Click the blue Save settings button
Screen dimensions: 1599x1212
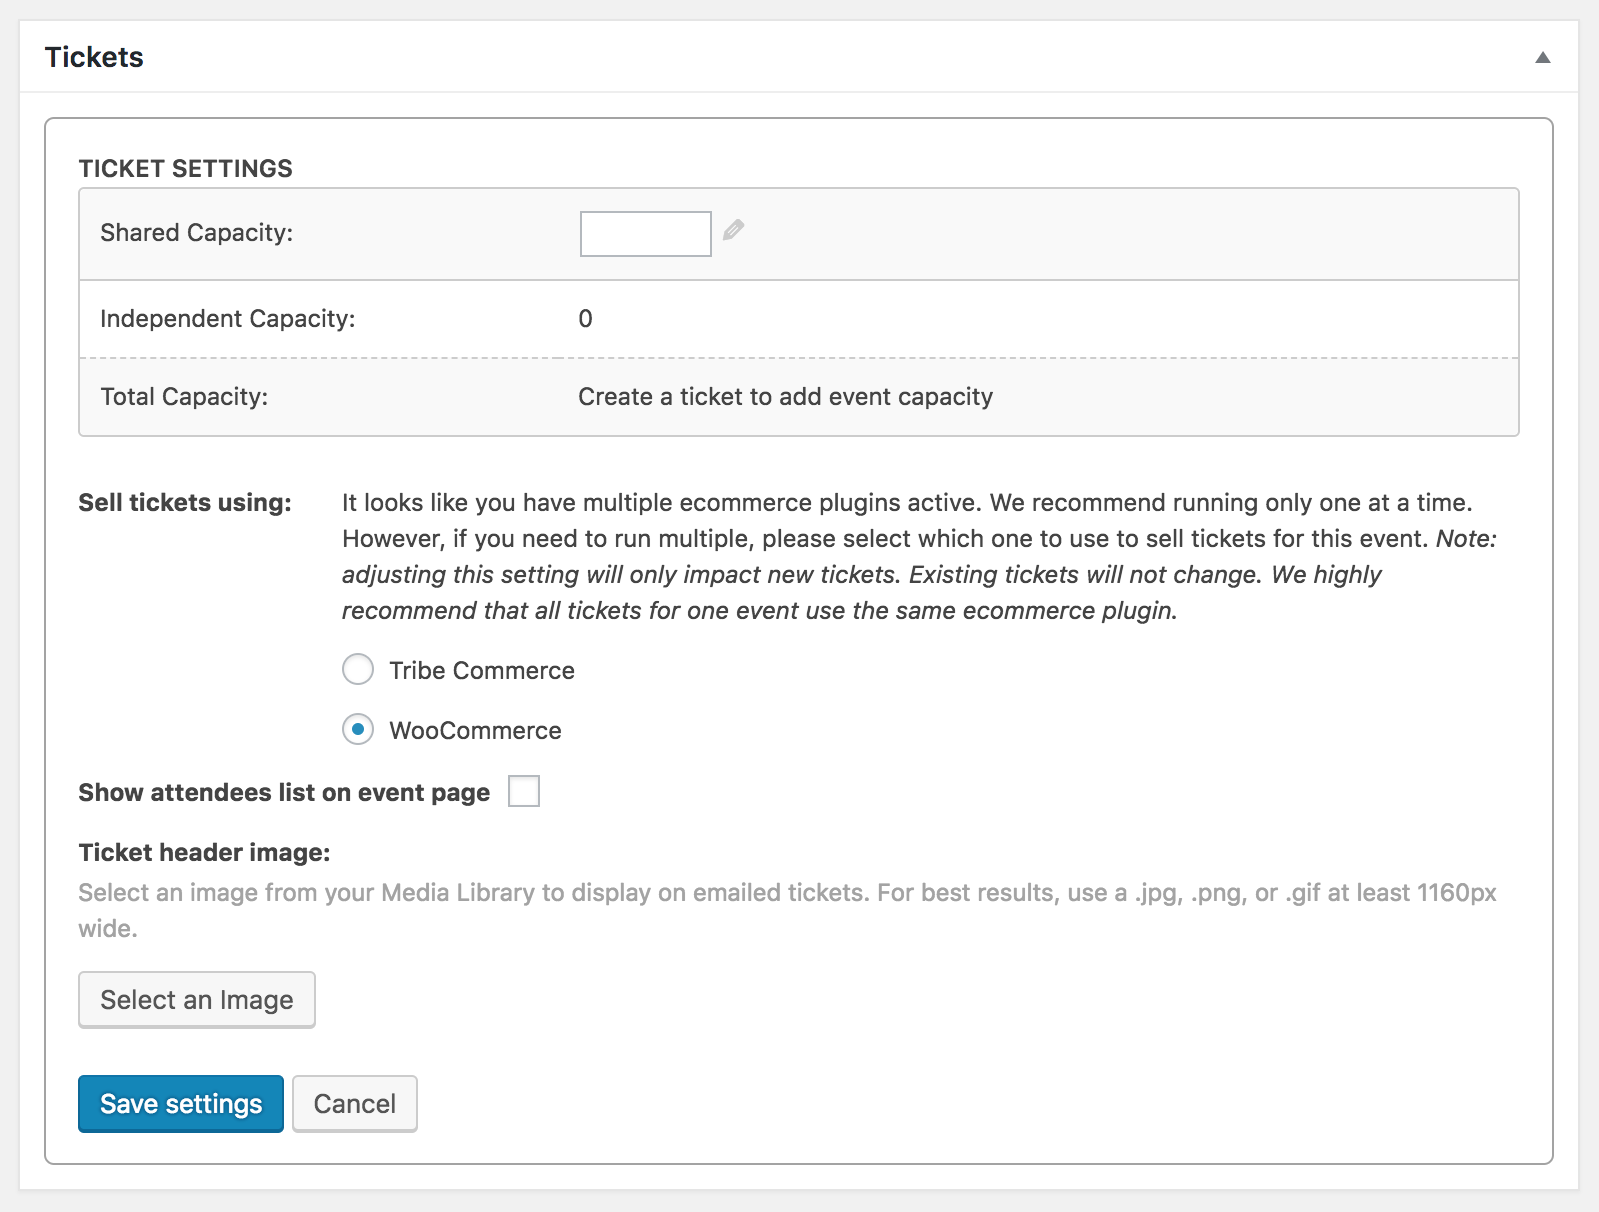tap(181, 1104)
